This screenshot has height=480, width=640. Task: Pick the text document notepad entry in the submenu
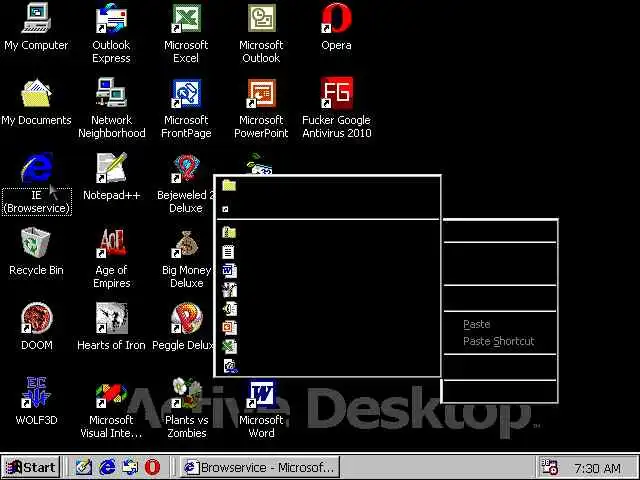pos(327,252)
